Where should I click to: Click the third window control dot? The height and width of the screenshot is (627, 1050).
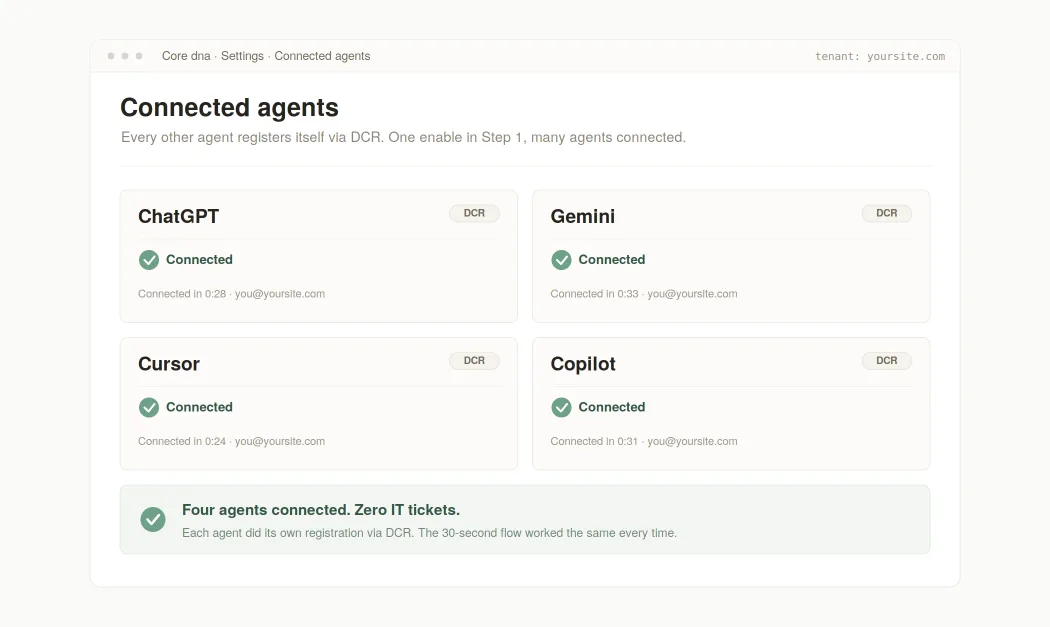(x=139, y=56)
